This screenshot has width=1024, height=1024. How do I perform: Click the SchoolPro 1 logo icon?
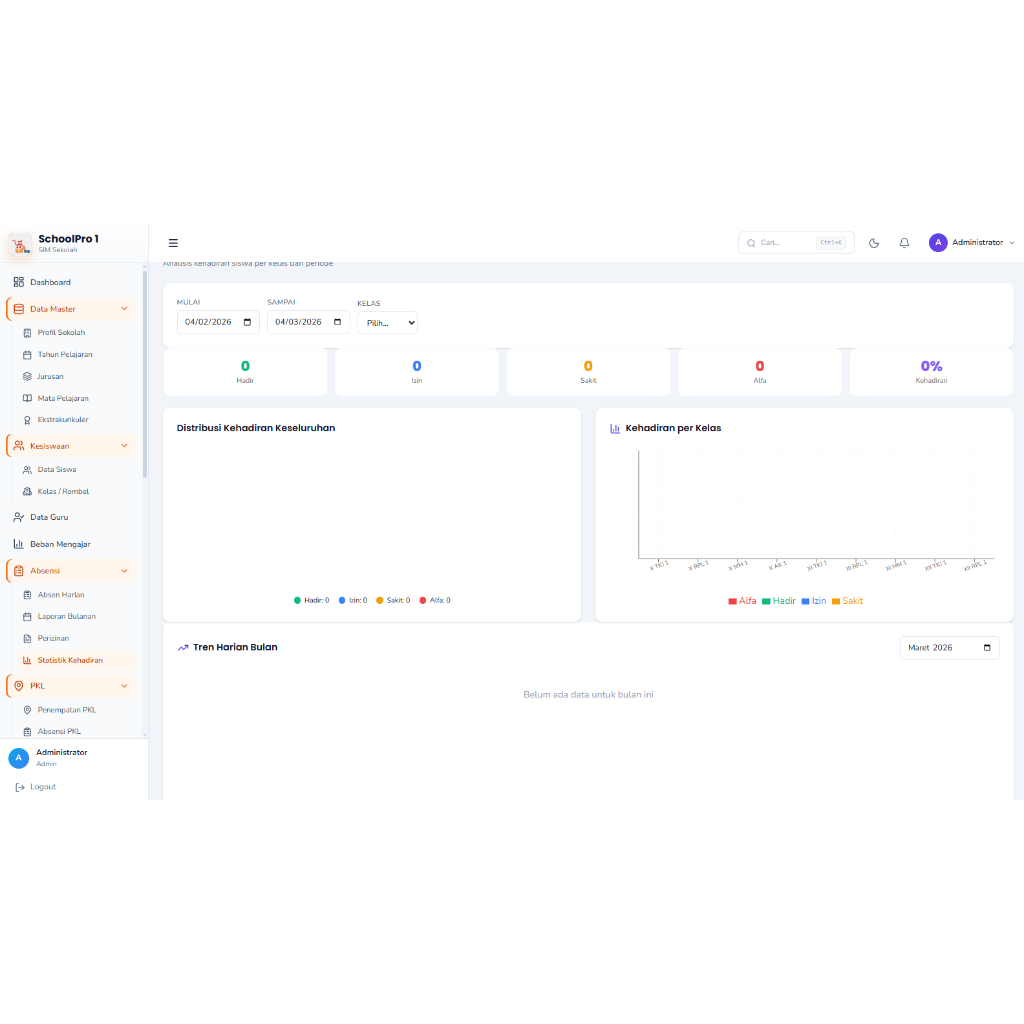20,244
